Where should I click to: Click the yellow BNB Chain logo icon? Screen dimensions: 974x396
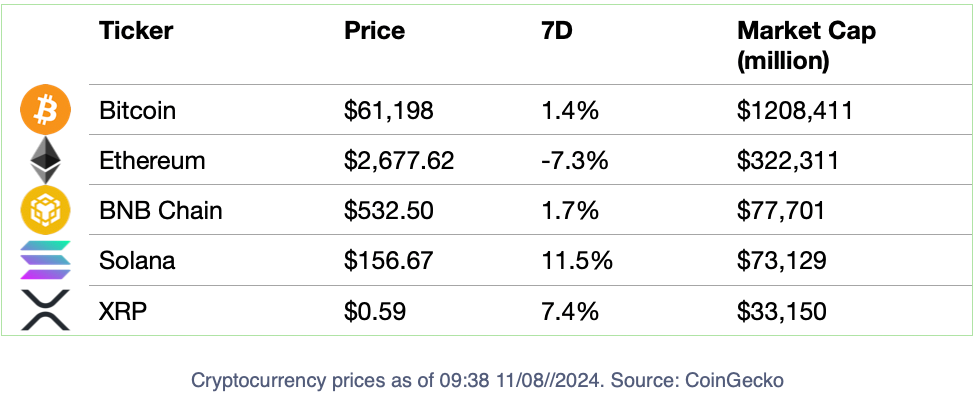[46, 210]
